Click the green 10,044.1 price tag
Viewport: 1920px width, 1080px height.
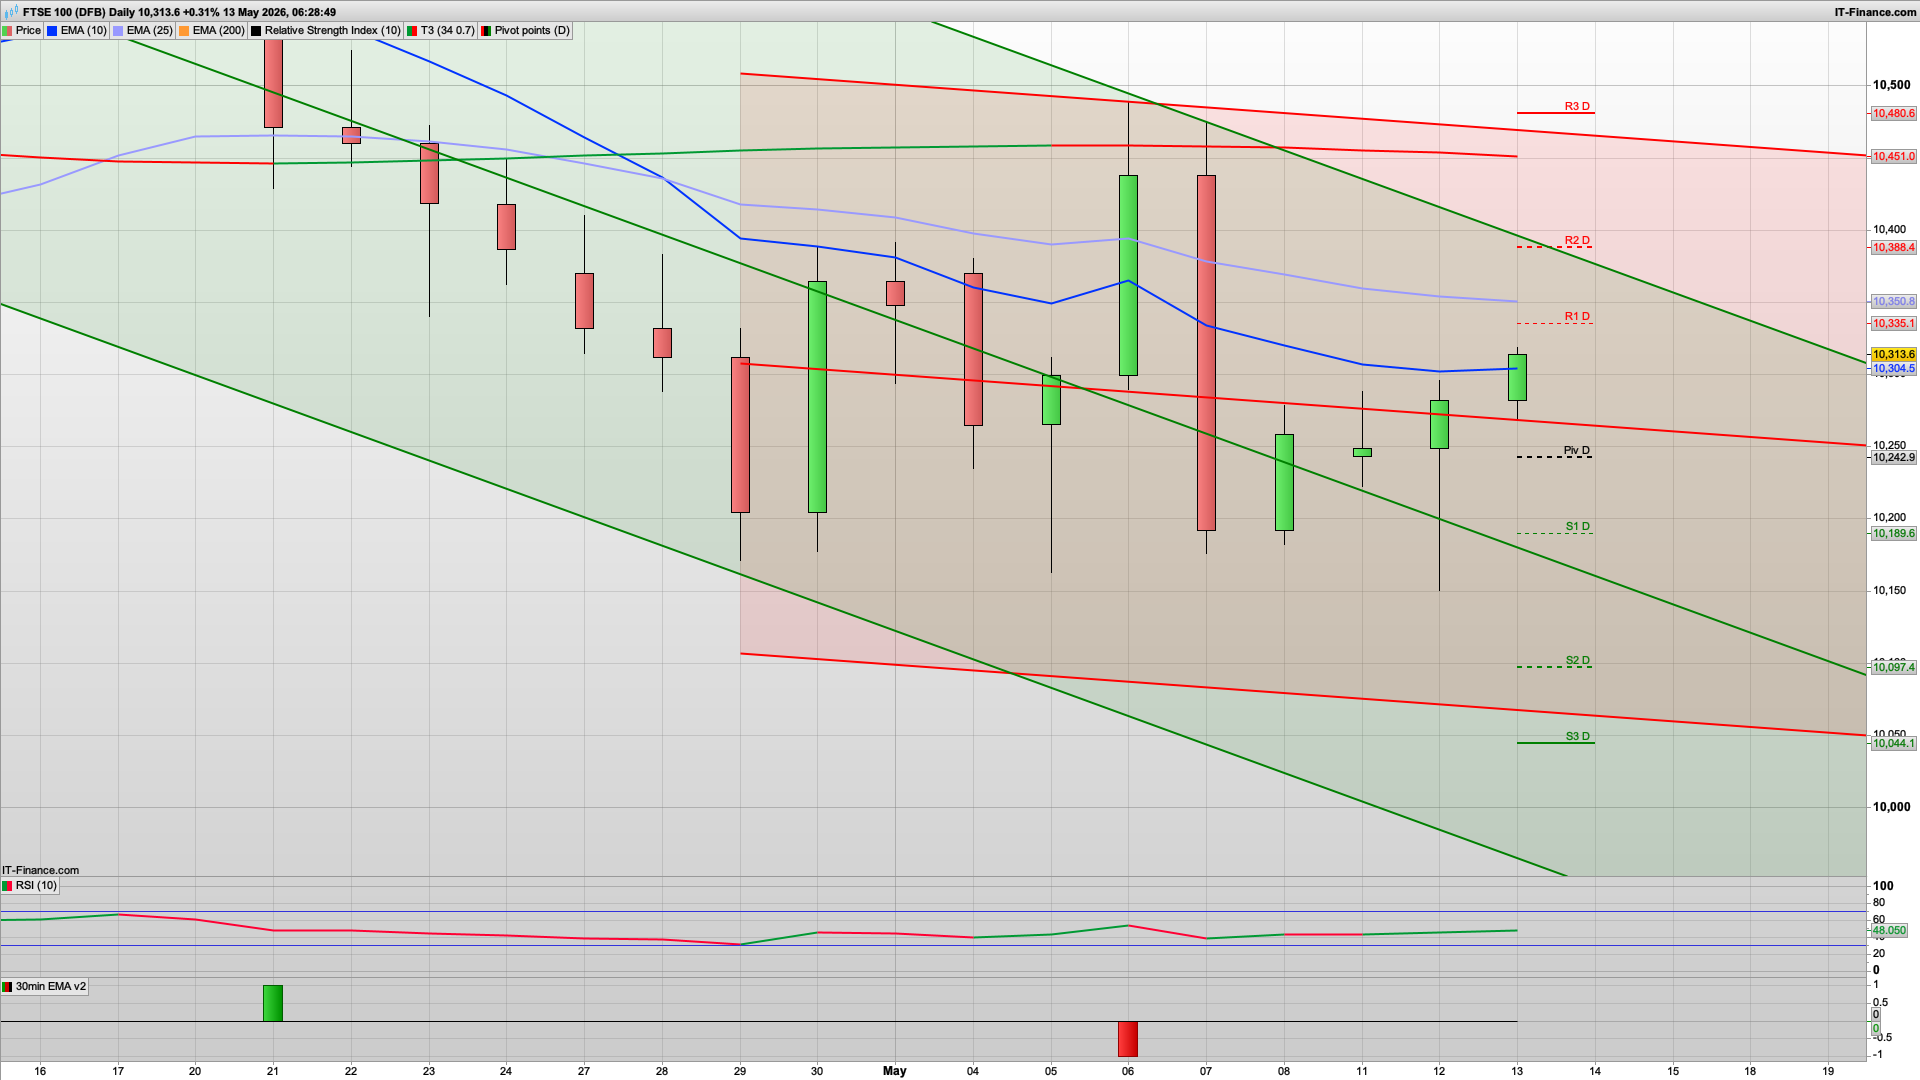click(1893, 743)
